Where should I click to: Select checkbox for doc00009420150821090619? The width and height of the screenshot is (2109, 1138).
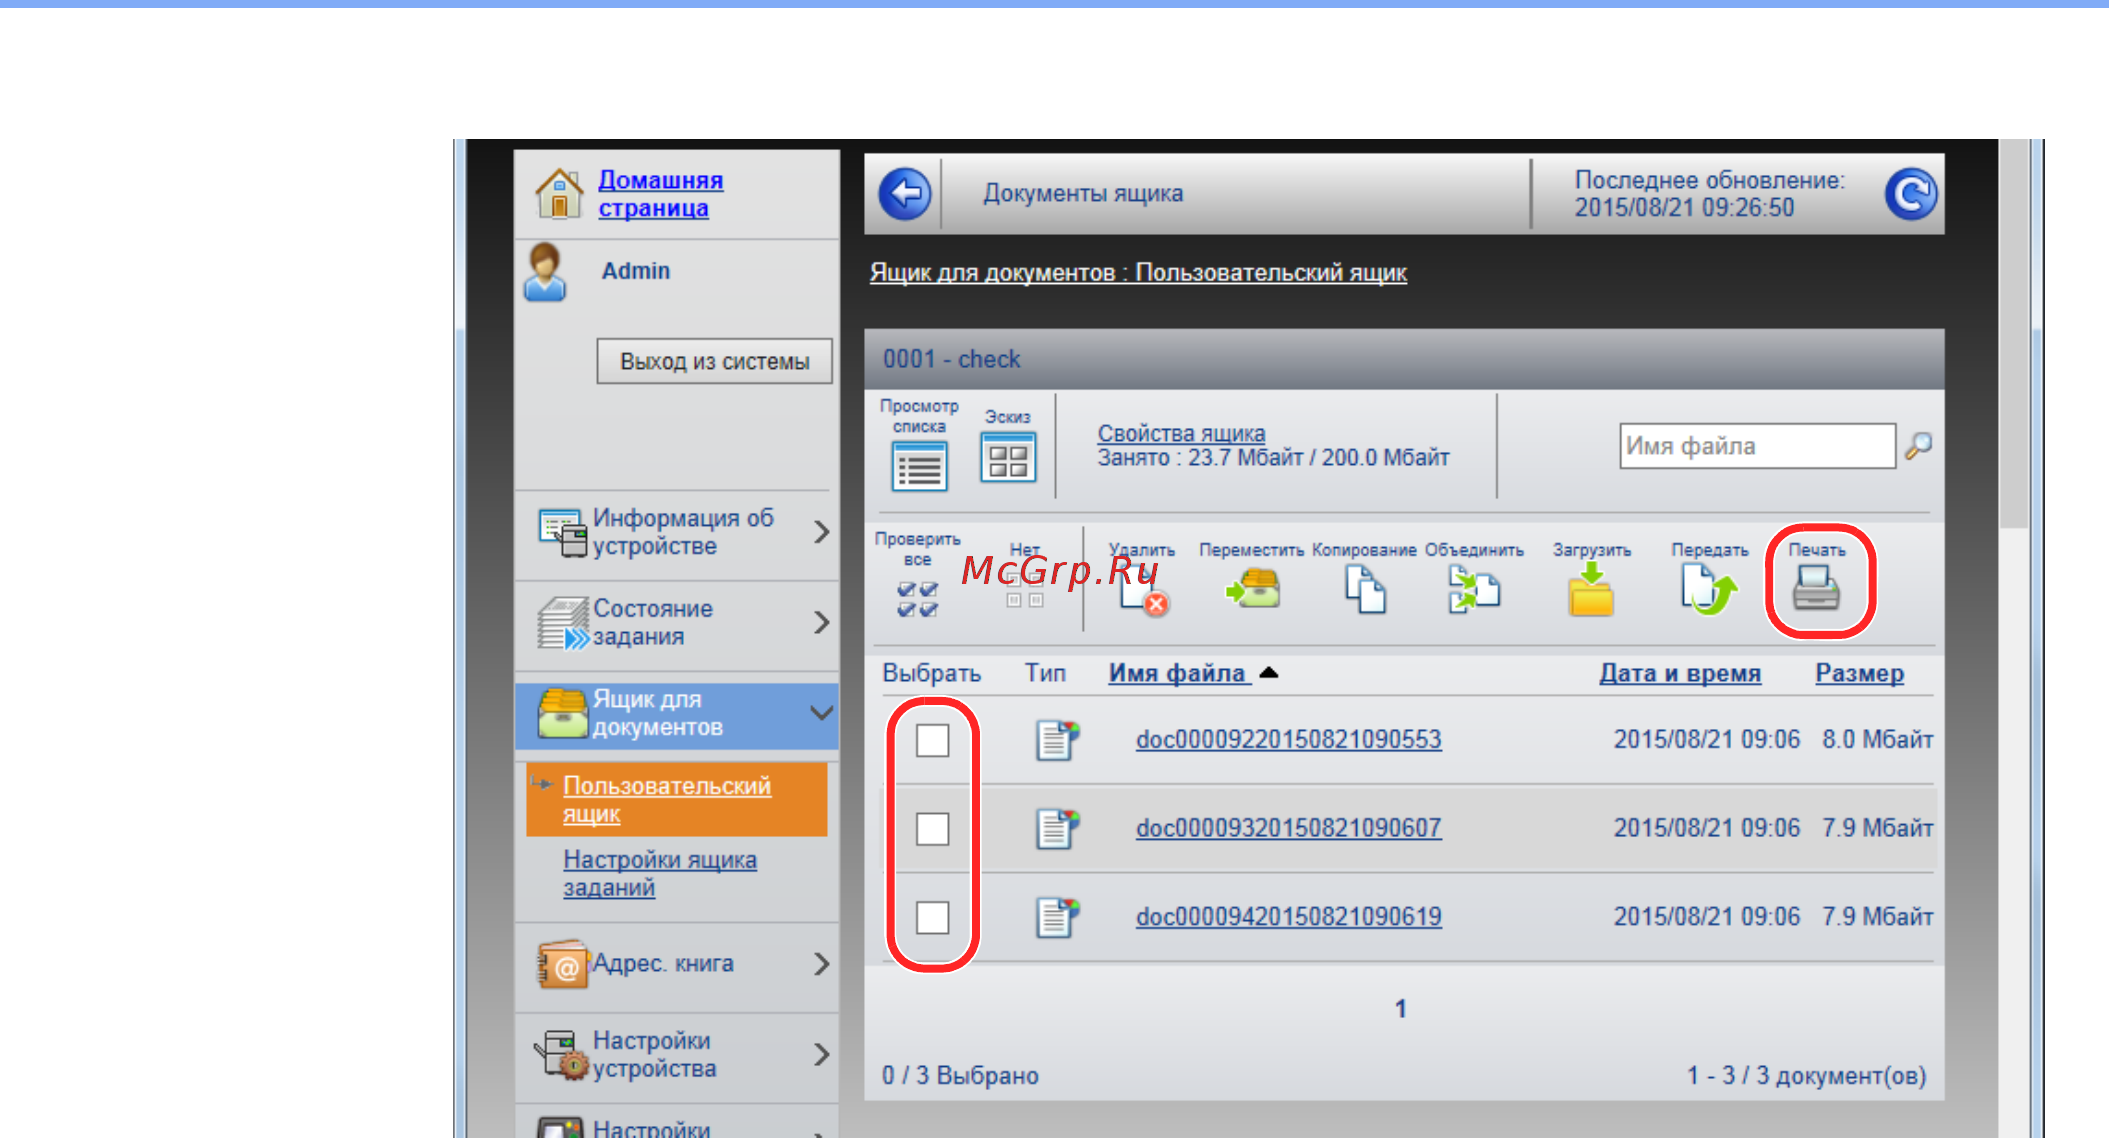(x=932, y=917)
